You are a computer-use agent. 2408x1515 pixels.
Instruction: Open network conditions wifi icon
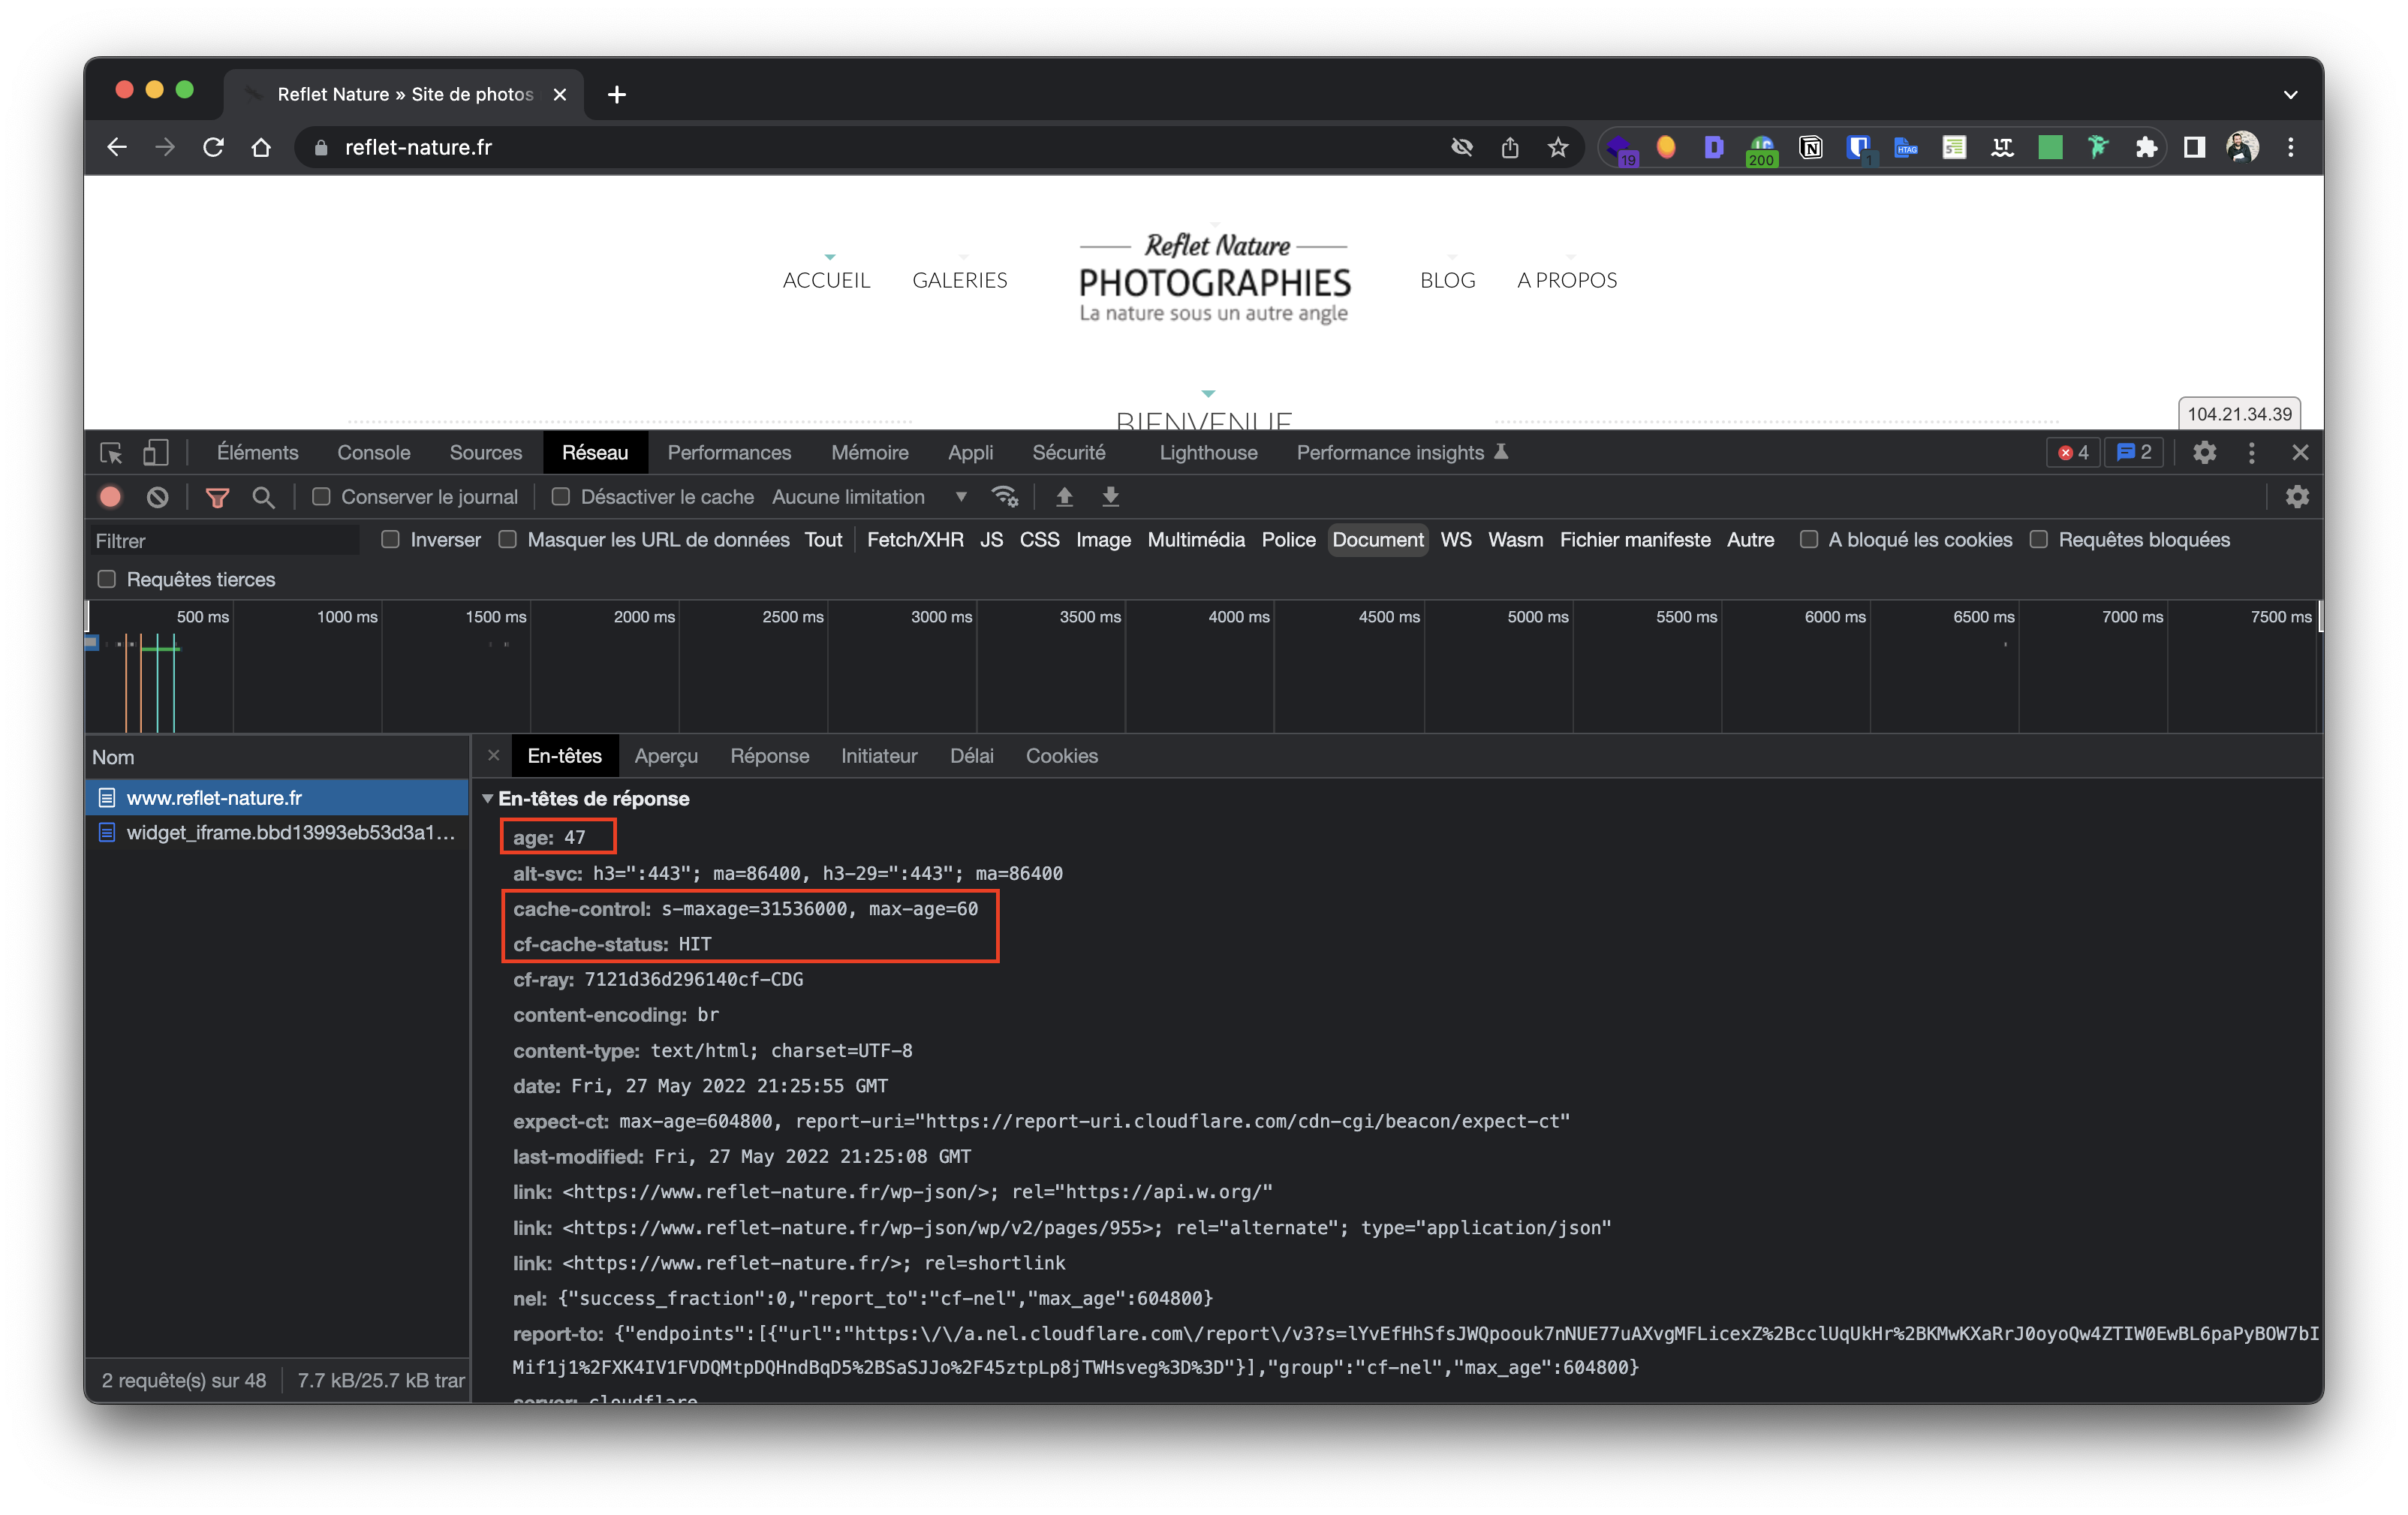[x=1005, y=497]
